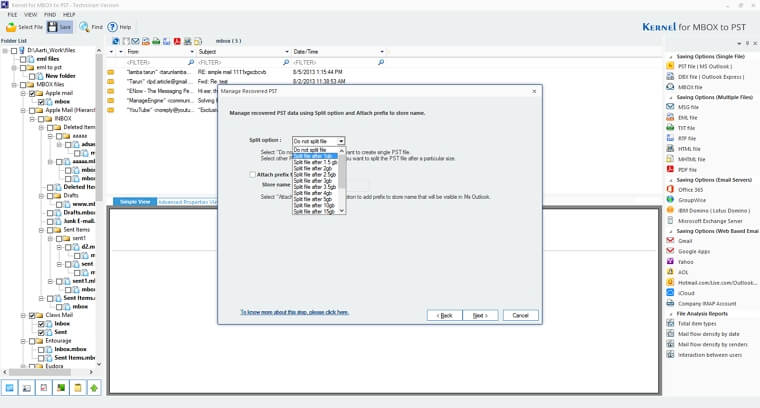Uncheck the Apple mail folder checkbox
The width and height of the screenshot is (760, 408).
tap(32, 93)
